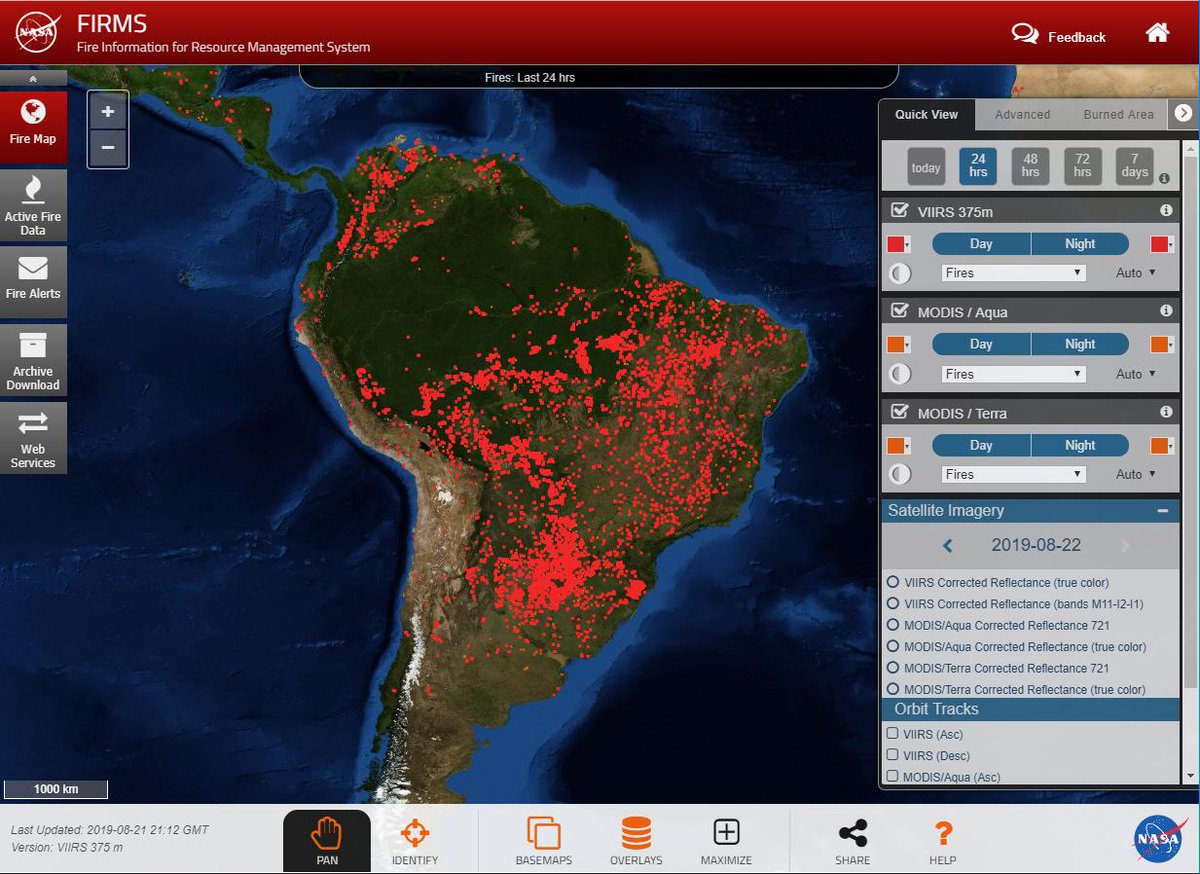Screen dimensions: 1200x874
Task: Click NASA logo in footer
Action: (x=1158, y=838)
